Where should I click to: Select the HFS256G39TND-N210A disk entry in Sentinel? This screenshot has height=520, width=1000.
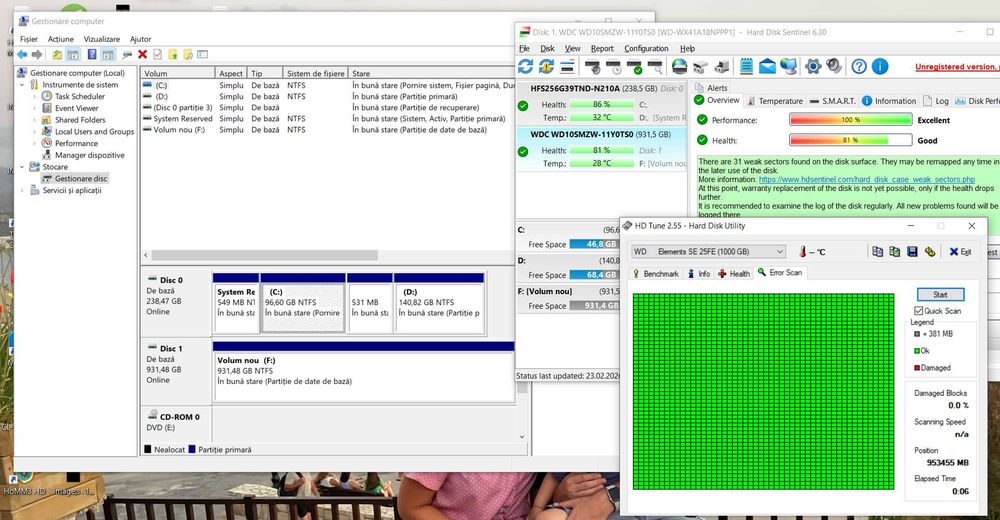point(601,104)
